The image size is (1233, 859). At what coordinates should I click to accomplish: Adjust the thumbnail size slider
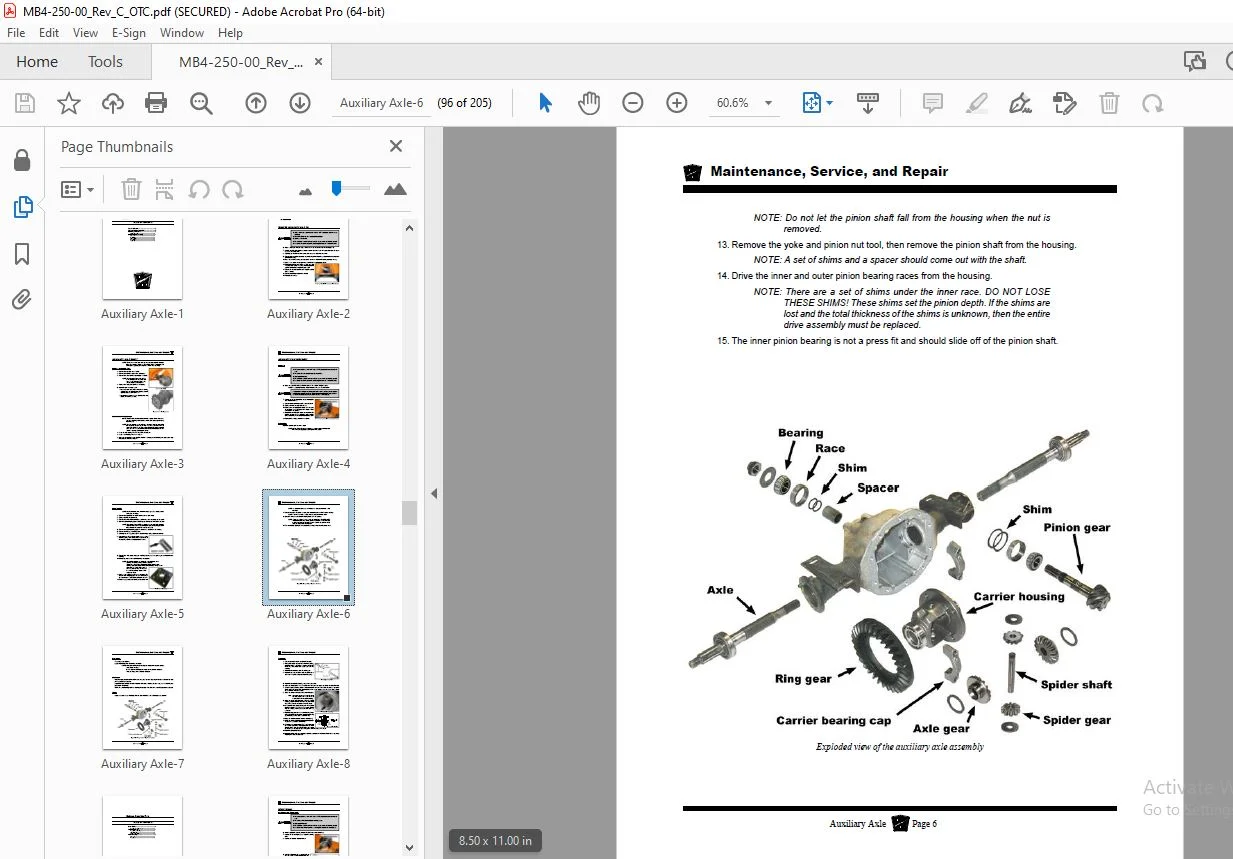[337, 186]
